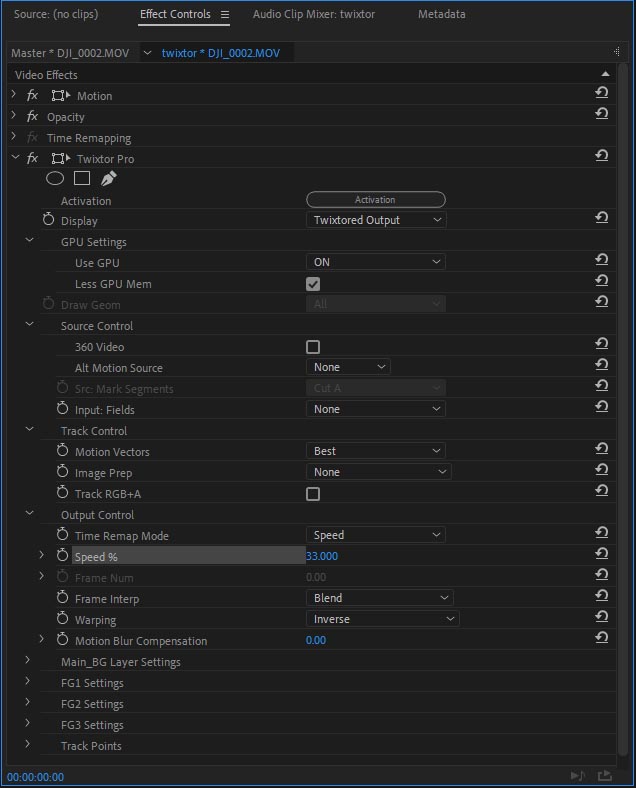
Task: Uncheck the Less GPU Mem checkbox
Action: pyautogui.click(x=313, y=284)
